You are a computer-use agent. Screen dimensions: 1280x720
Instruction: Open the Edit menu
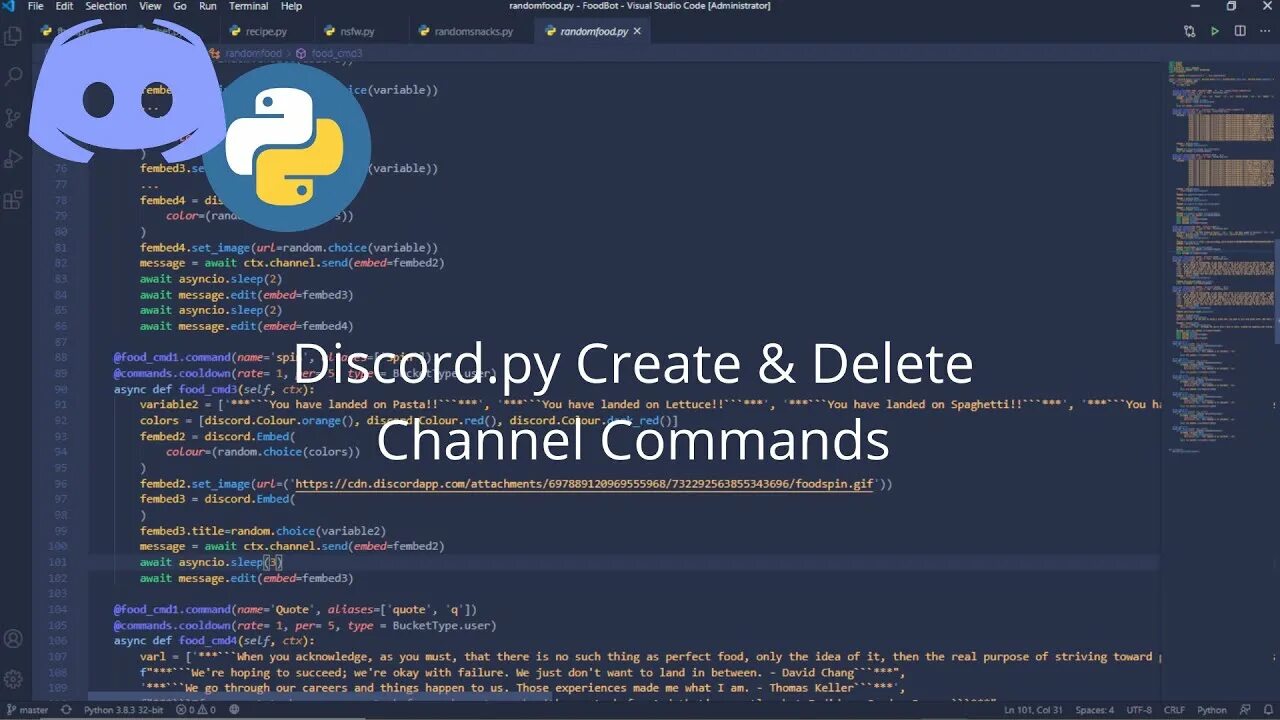[x=64, y=6]
